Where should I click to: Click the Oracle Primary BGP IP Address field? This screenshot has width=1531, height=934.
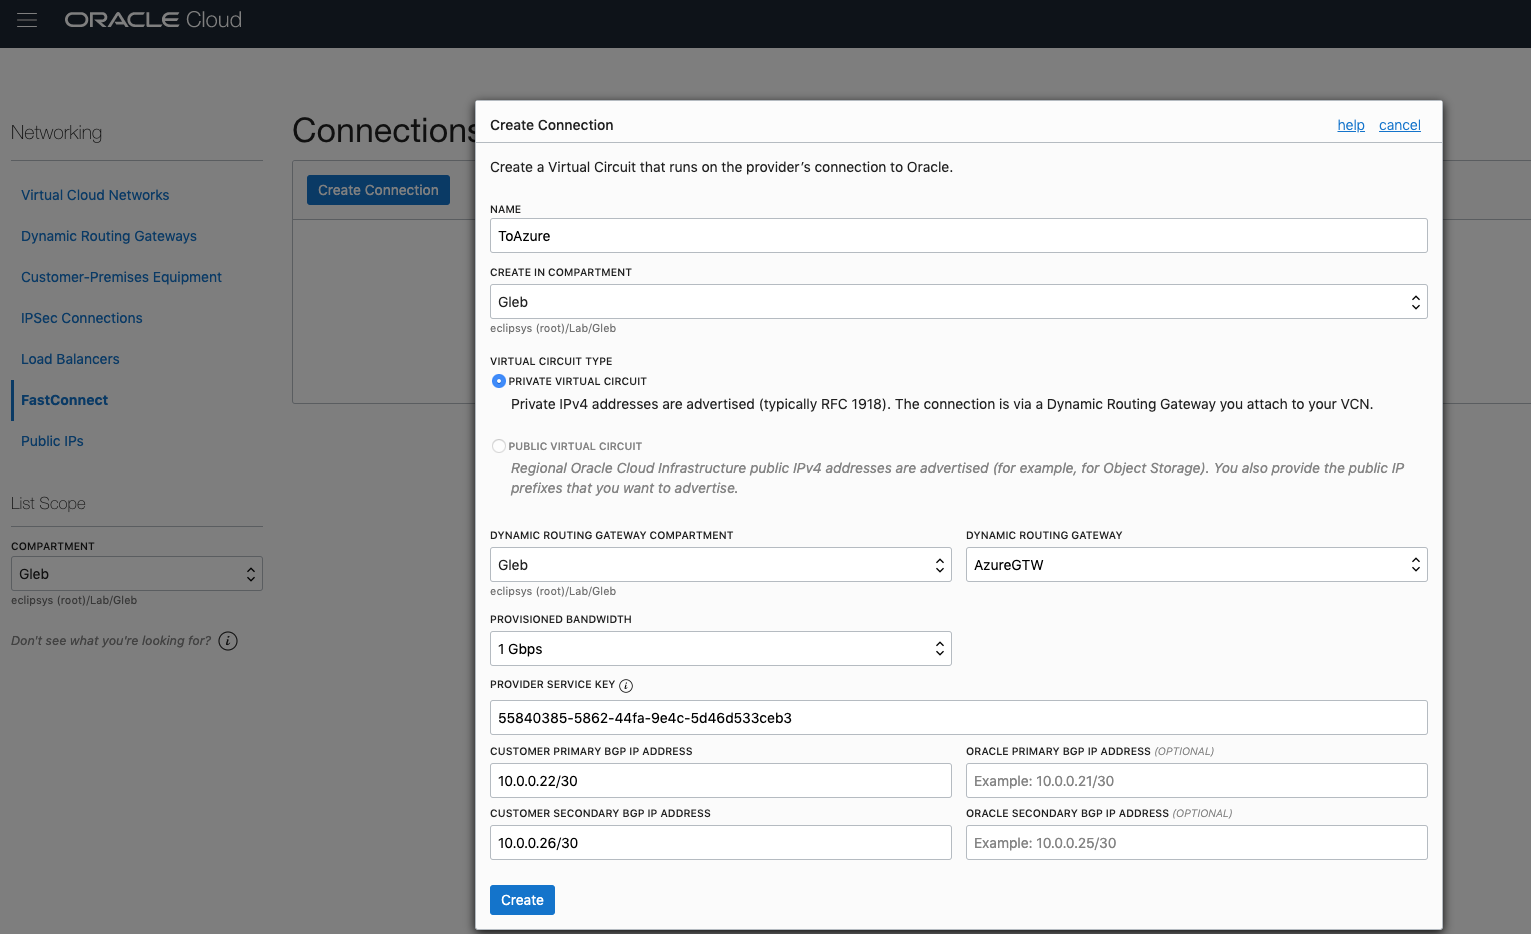point(1196,780)
